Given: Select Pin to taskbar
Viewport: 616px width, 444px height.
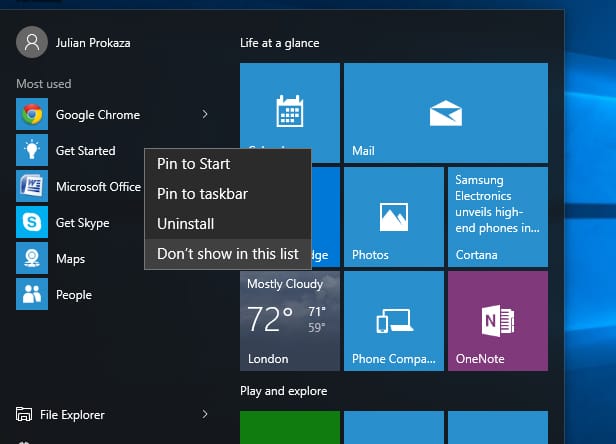Looking at the screenshot, I should pos(228,194).
